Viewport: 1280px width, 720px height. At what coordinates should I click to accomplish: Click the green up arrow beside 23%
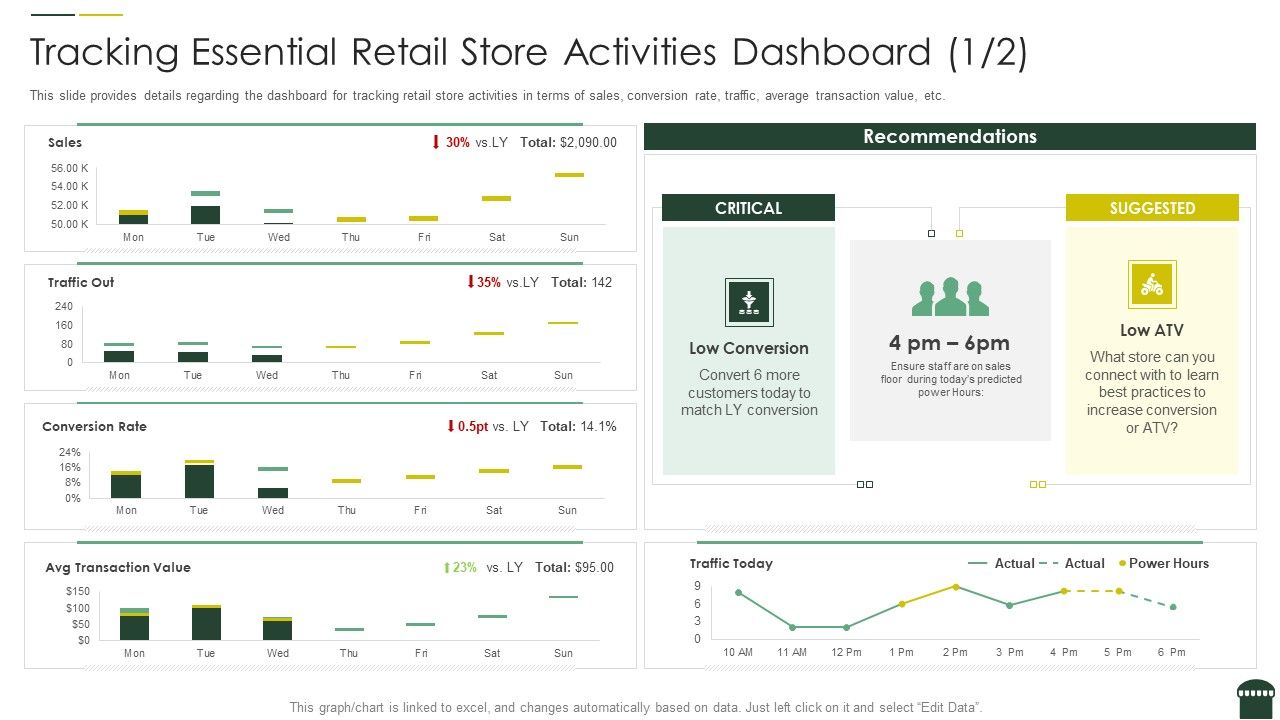tap(447, 567)
